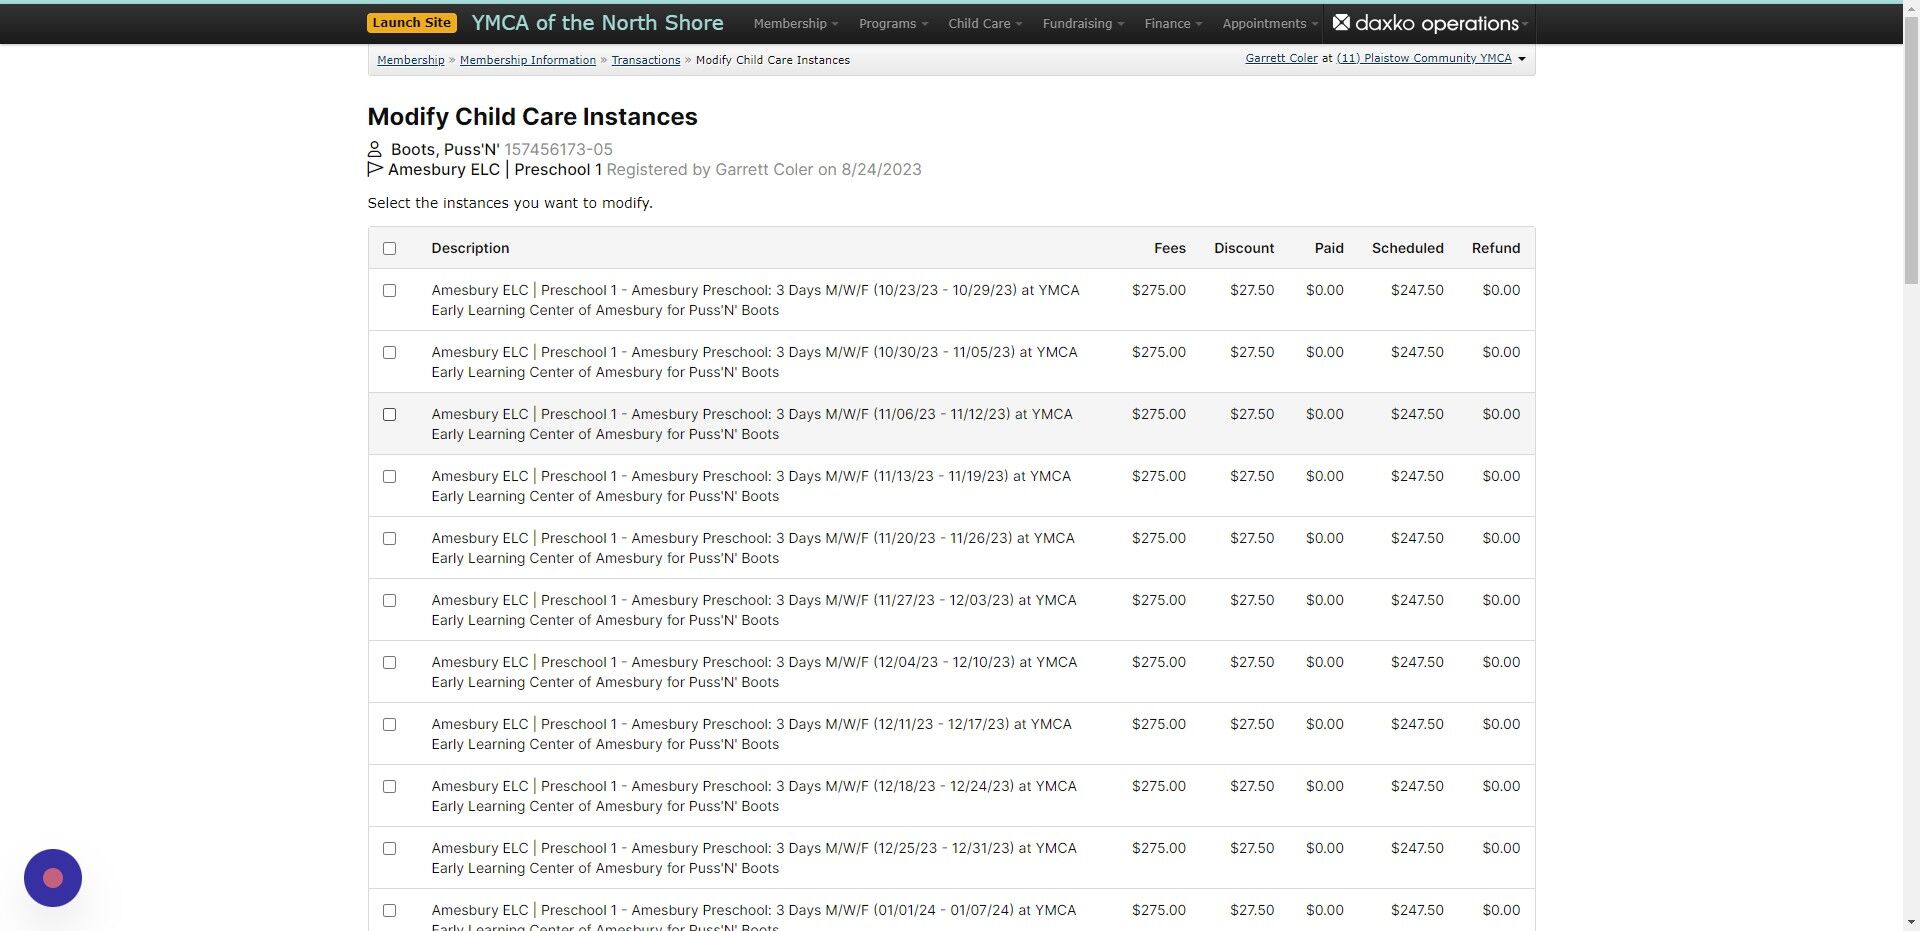Viewport: 1920px width, 931px height.
Task: Check the 01/01/24 - 01/07/24 instance checkbox
Action: coord(389,910)
